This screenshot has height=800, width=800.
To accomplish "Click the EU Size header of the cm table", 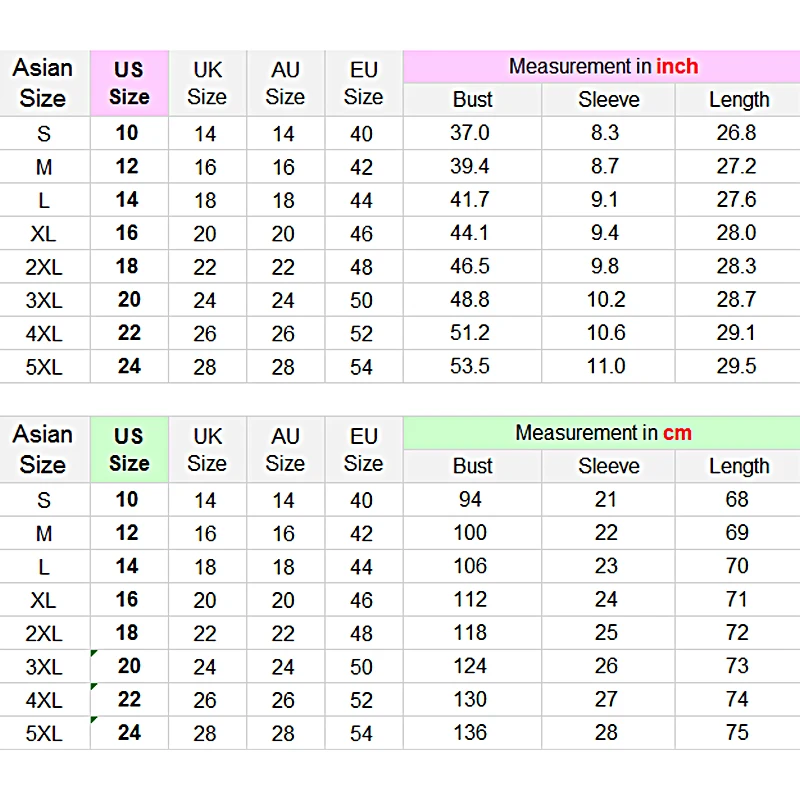I will click(363, 450).
